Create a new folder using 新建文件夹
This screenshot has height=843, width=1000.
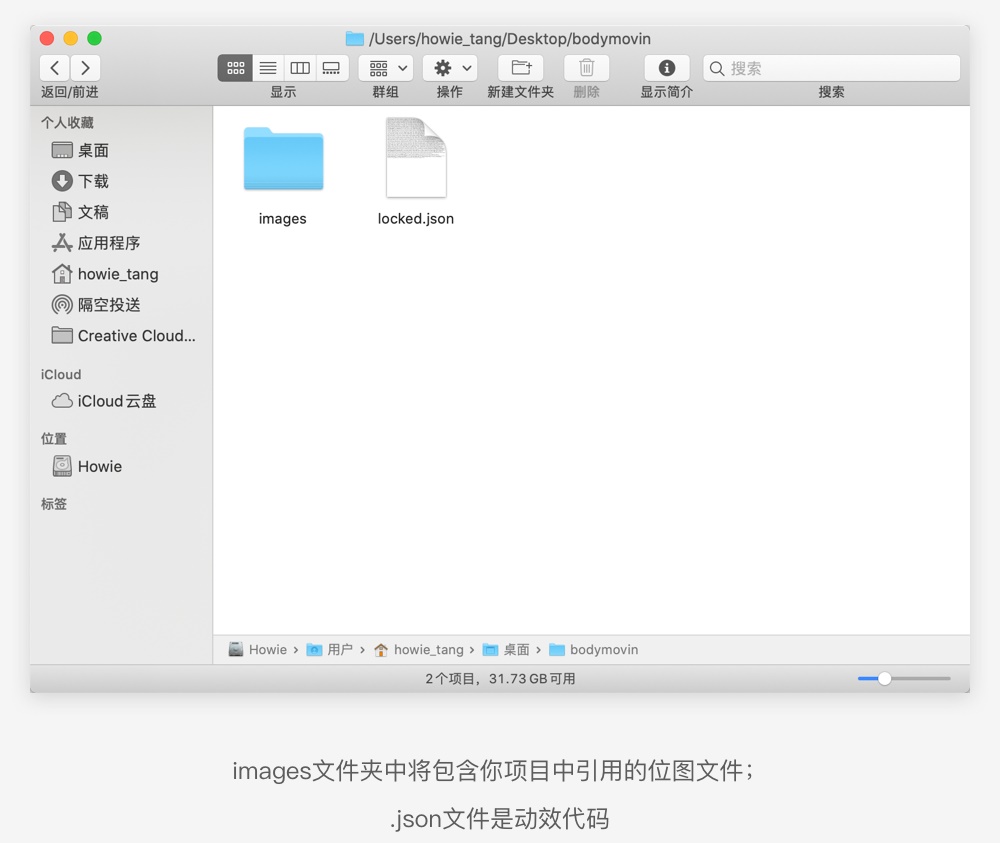click(x=520, y=68)
